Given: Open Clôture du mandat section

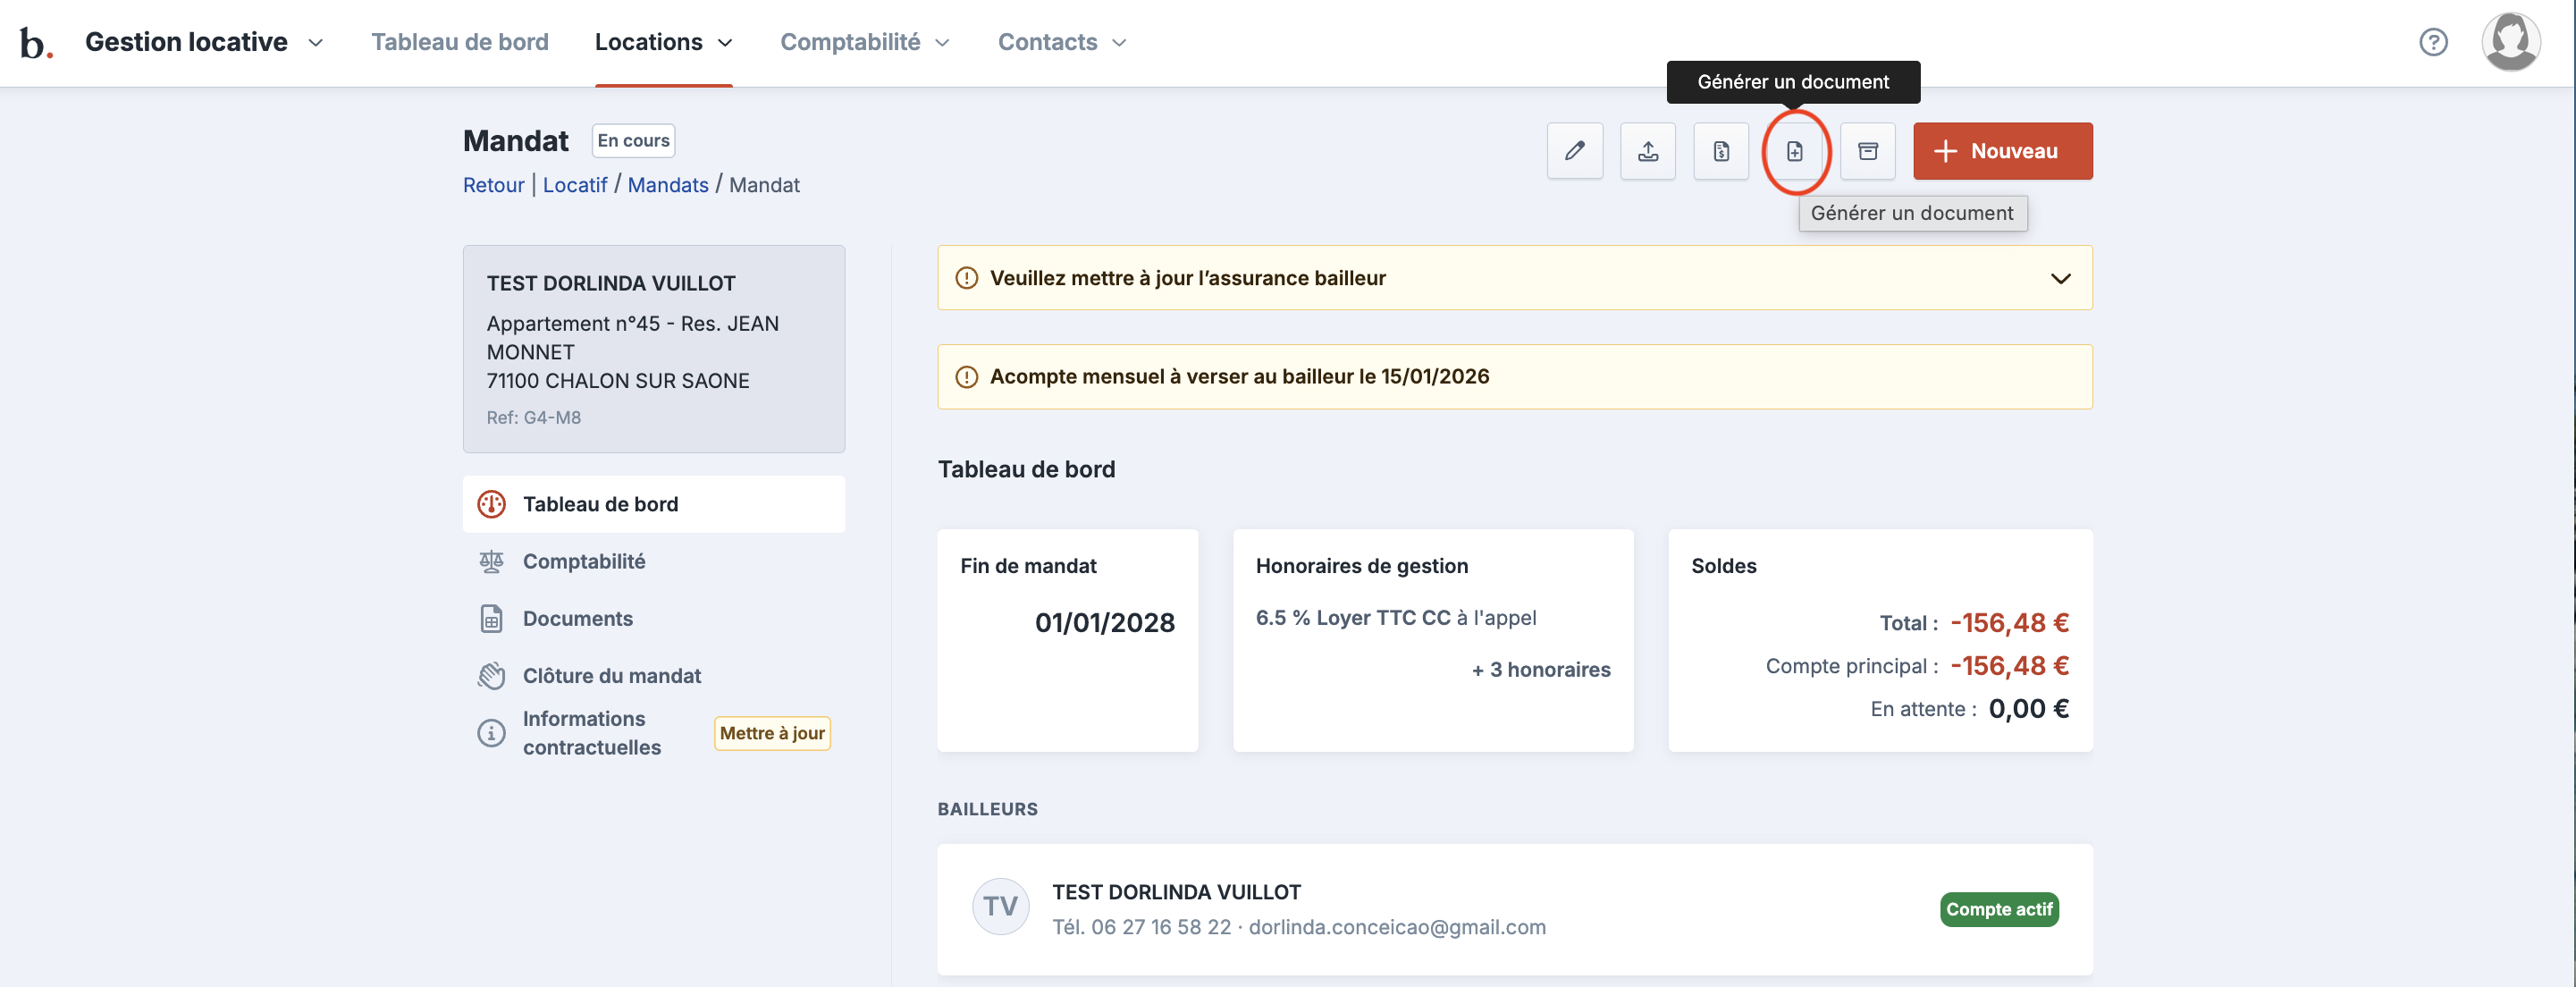Looking at the screenshot, I should [611, 675].
